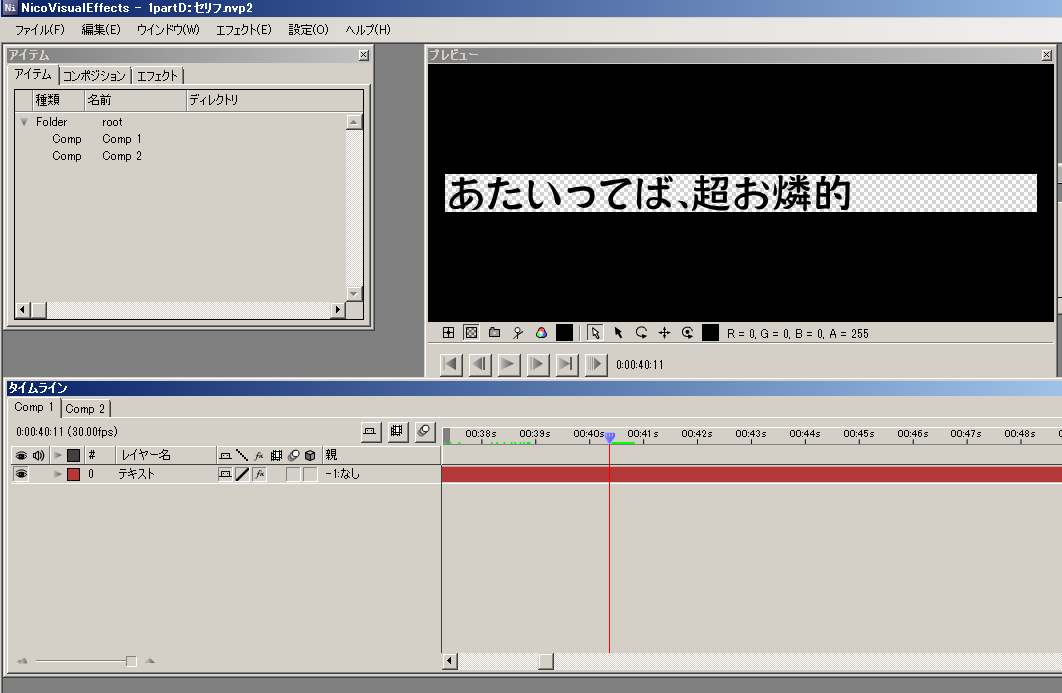Hide the テキスト layer with eye toggle
Screen dimensions: 1062x693
click(x=21, y=474)
